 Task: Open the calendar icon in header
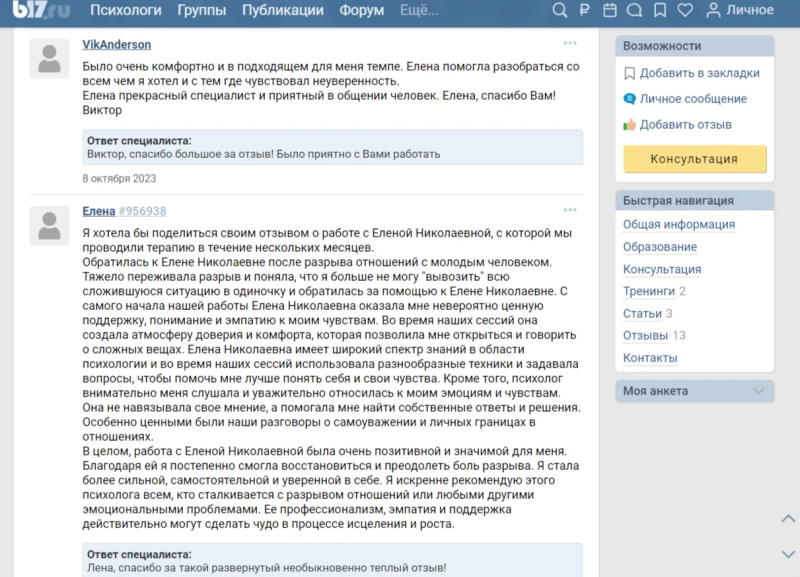point(610,10)
